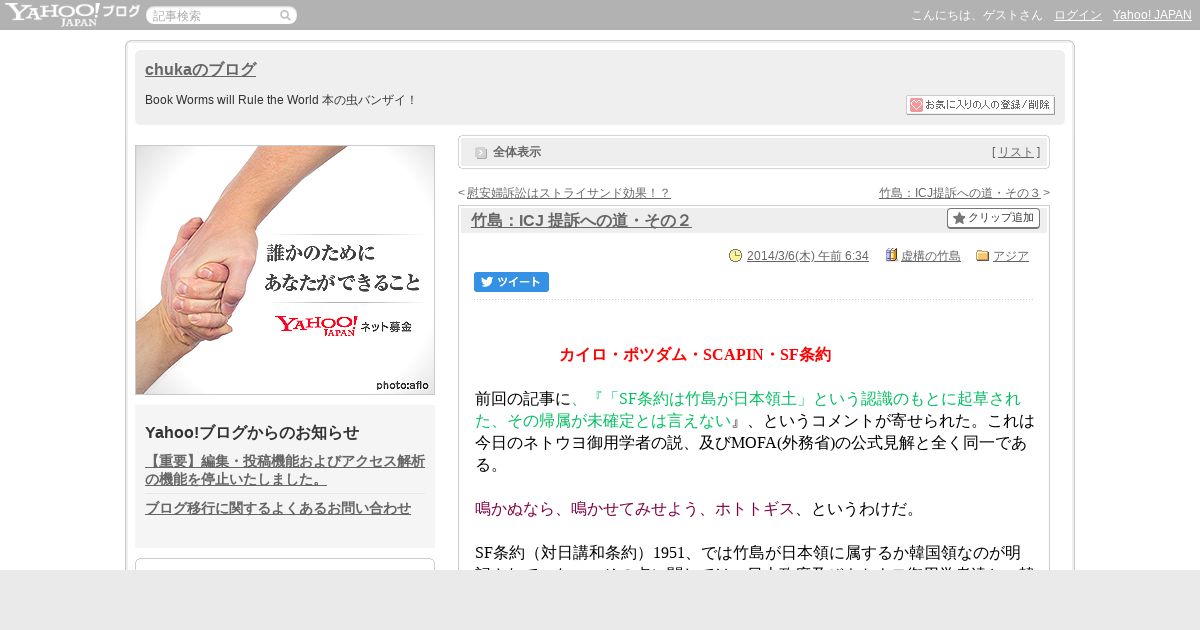Open 【重要】編集・投稿機能 notice link
1200x630 pixels.
pos(285,470)
